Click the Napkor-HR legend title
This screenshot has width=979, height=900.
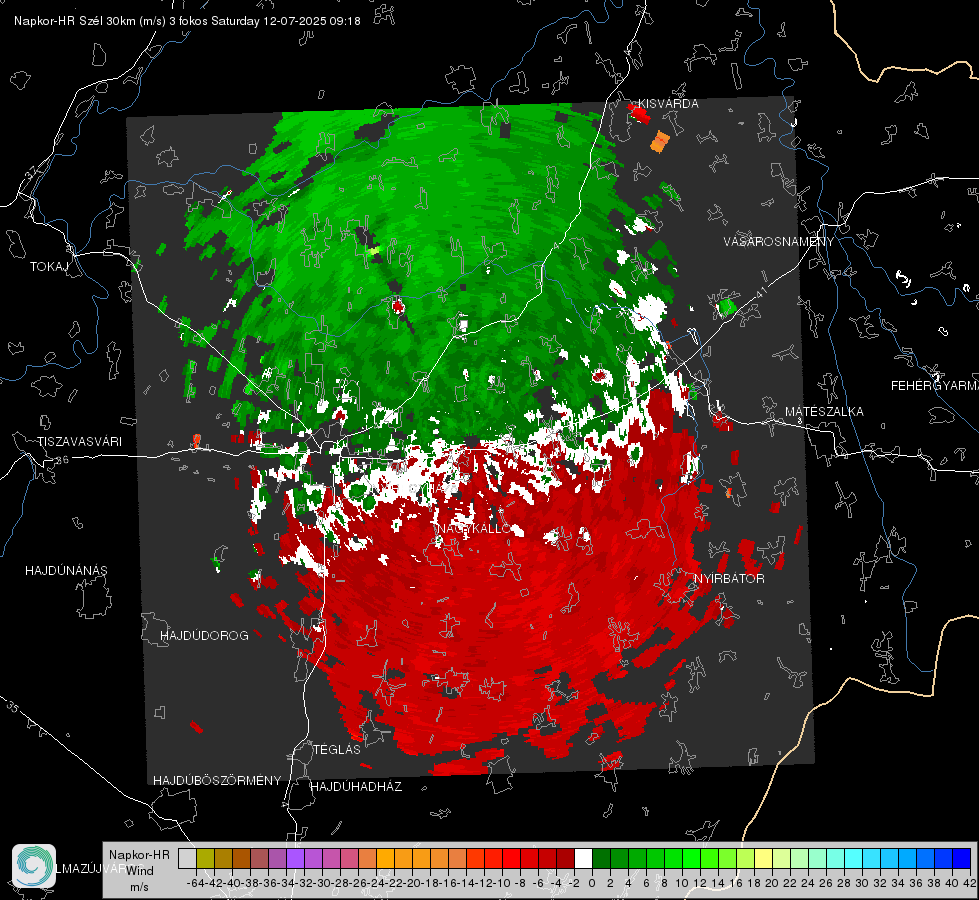139,854
